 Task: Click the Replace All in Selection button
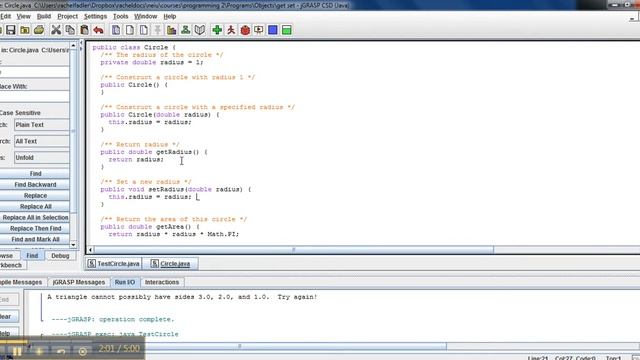click(35, 218)
